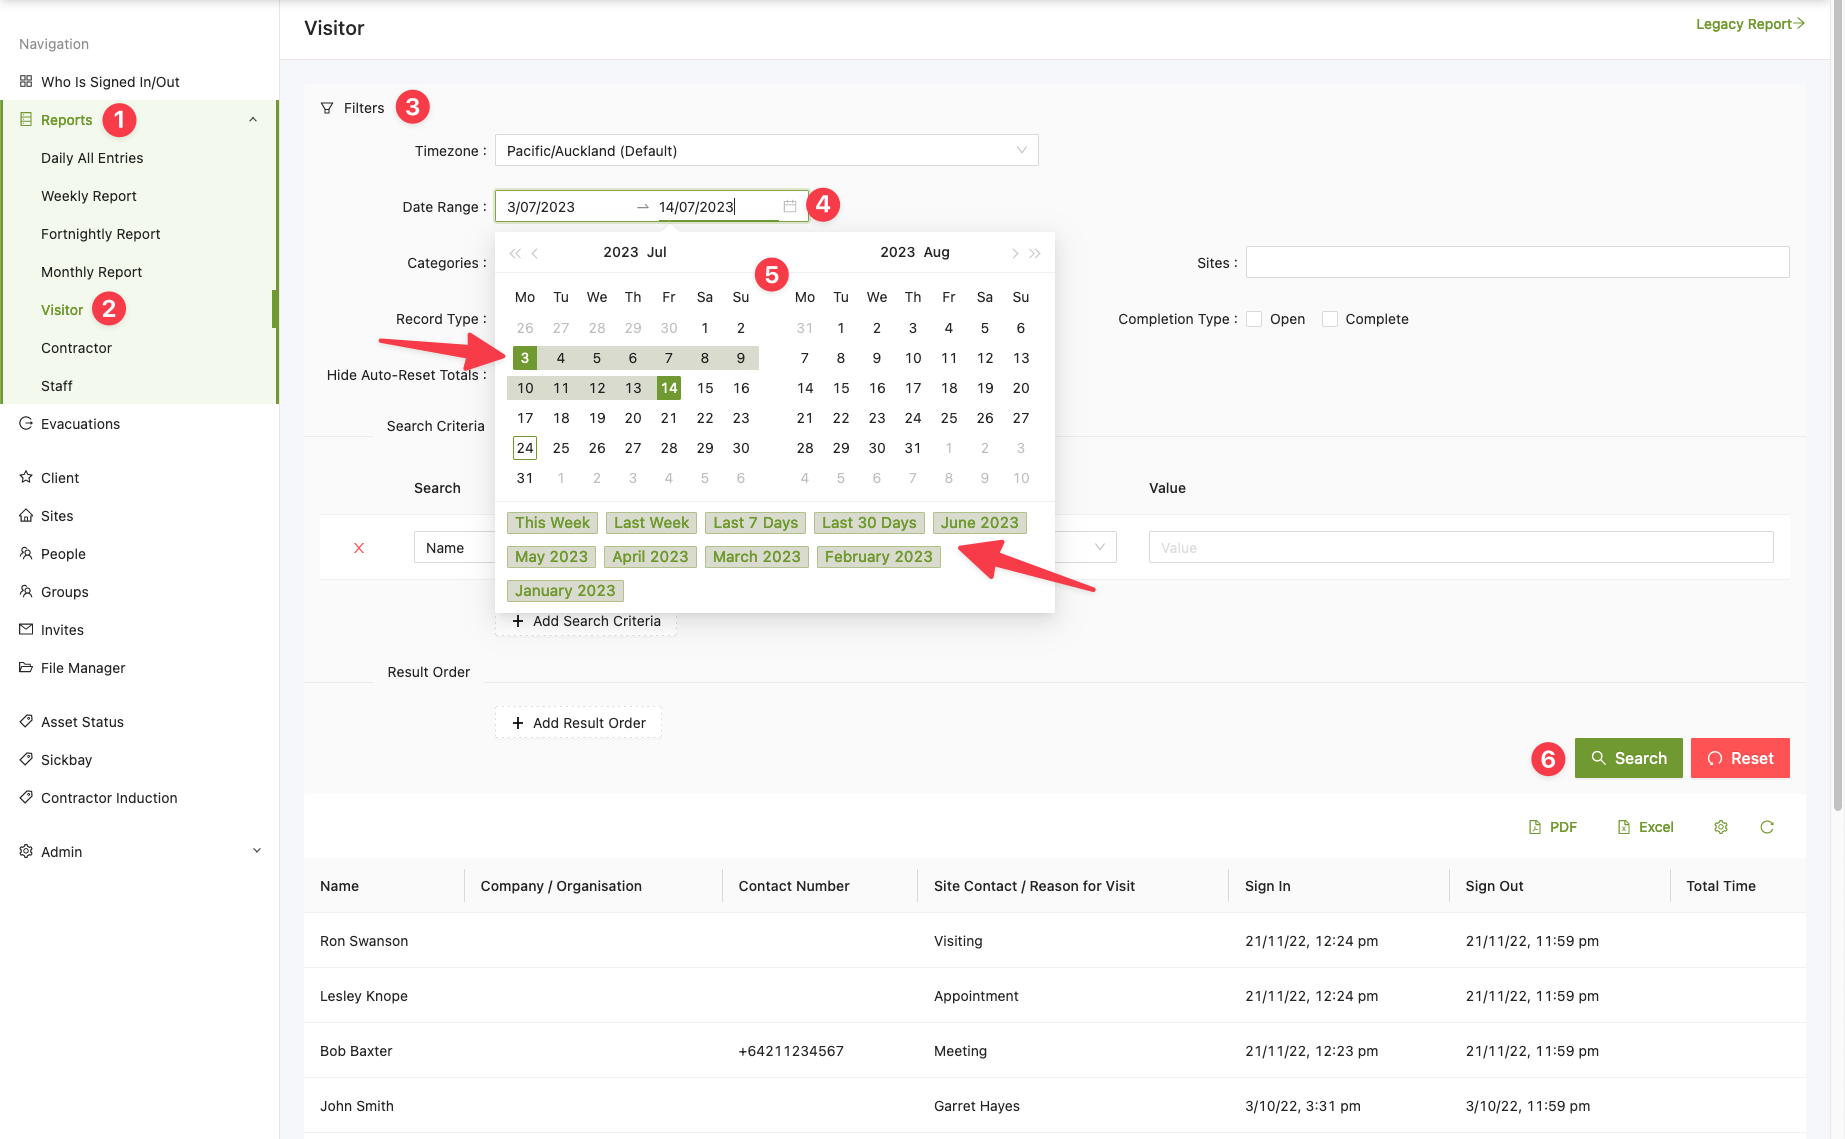The width and height of the screenshot is (1845, 1139).
Task: Expand the Admin navigation section
Action: tap(256, 851)
